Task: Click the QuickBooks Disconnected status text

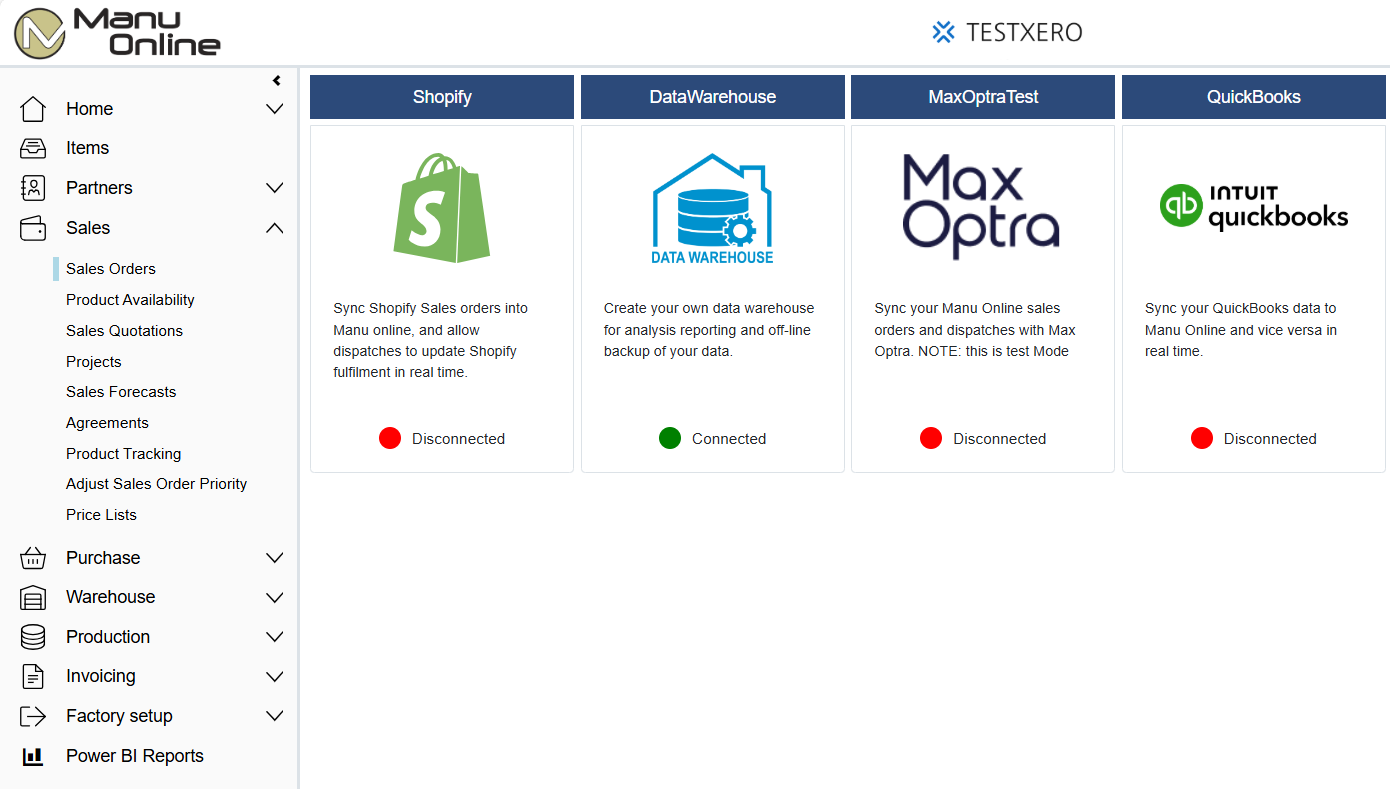Action: click(1270, 438)
